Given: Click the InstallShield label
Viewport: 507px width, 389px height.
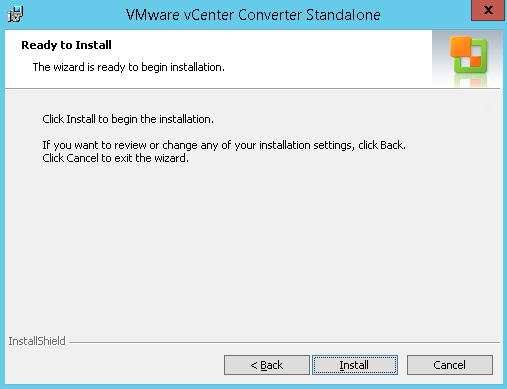Looking at the screenshot, I should pos(37,341).
